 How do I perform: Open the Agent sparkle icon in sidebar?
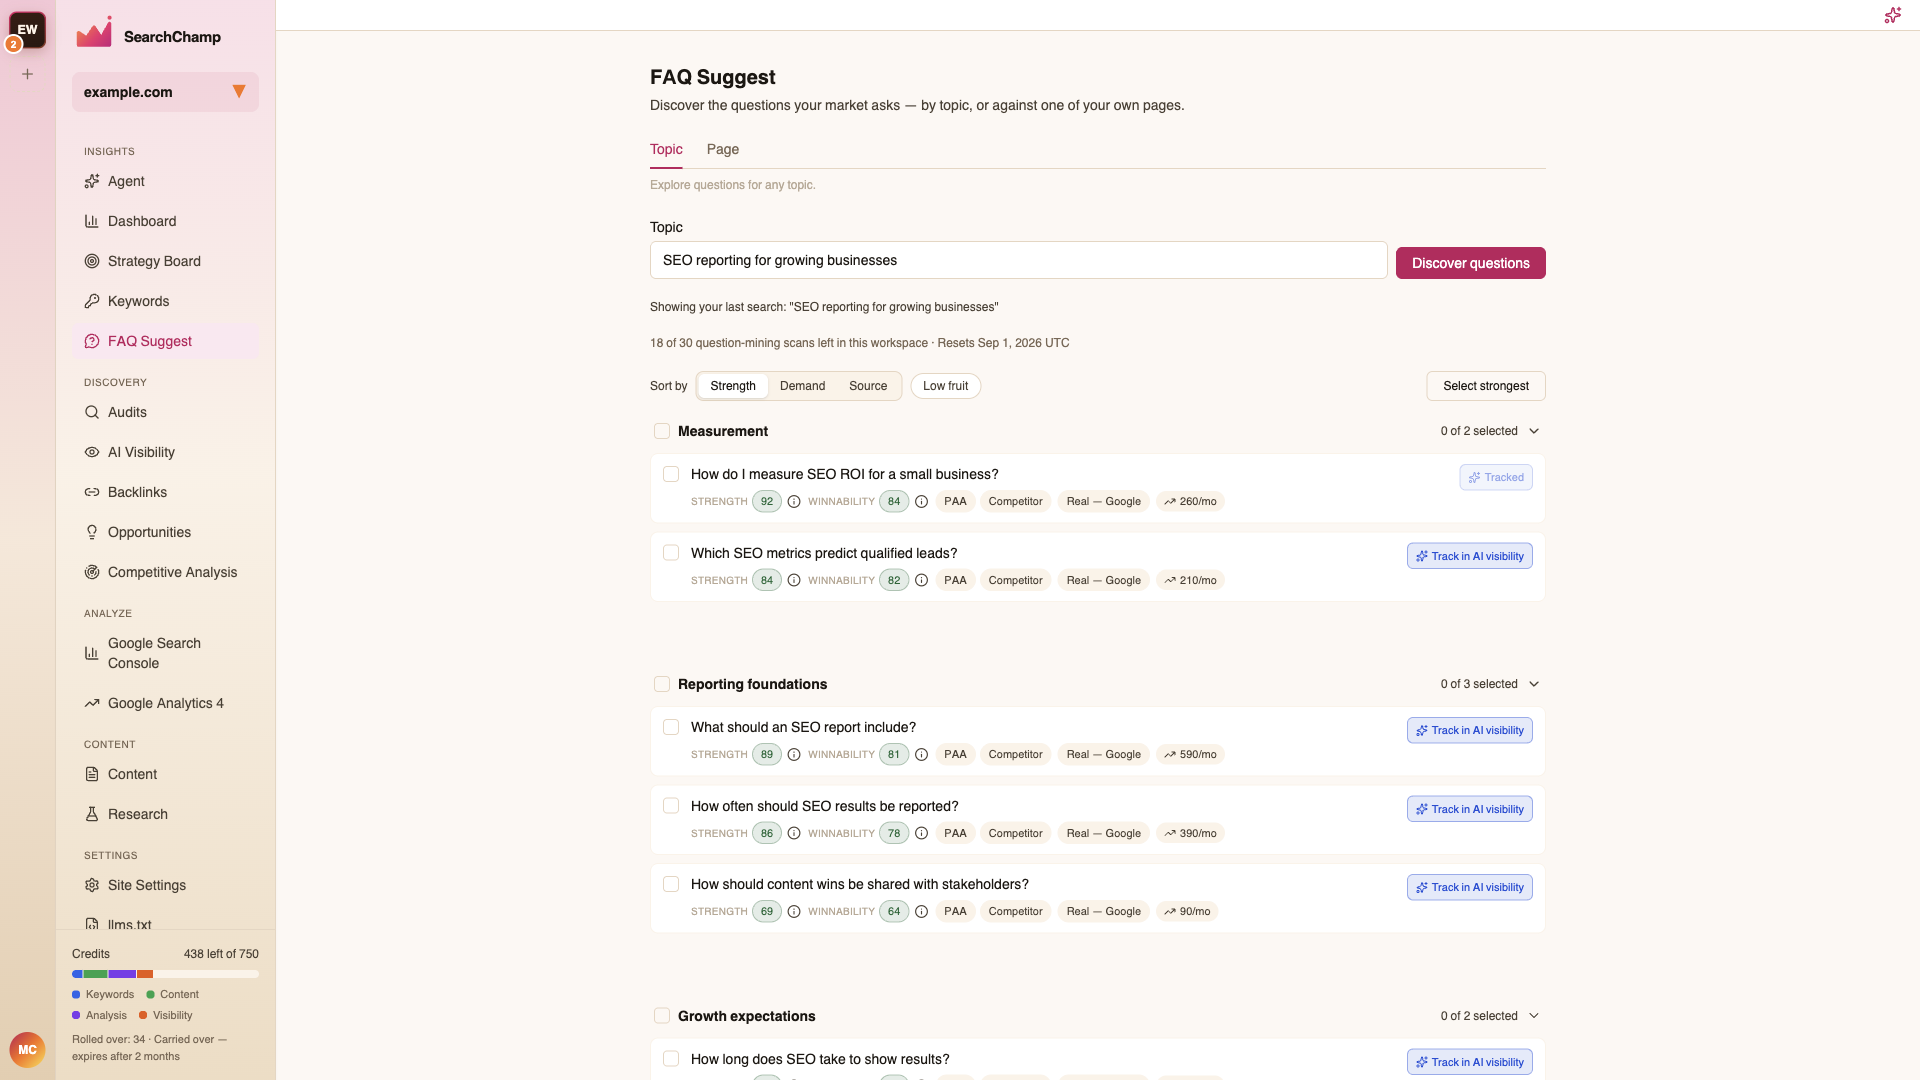(x=92, y=181)
